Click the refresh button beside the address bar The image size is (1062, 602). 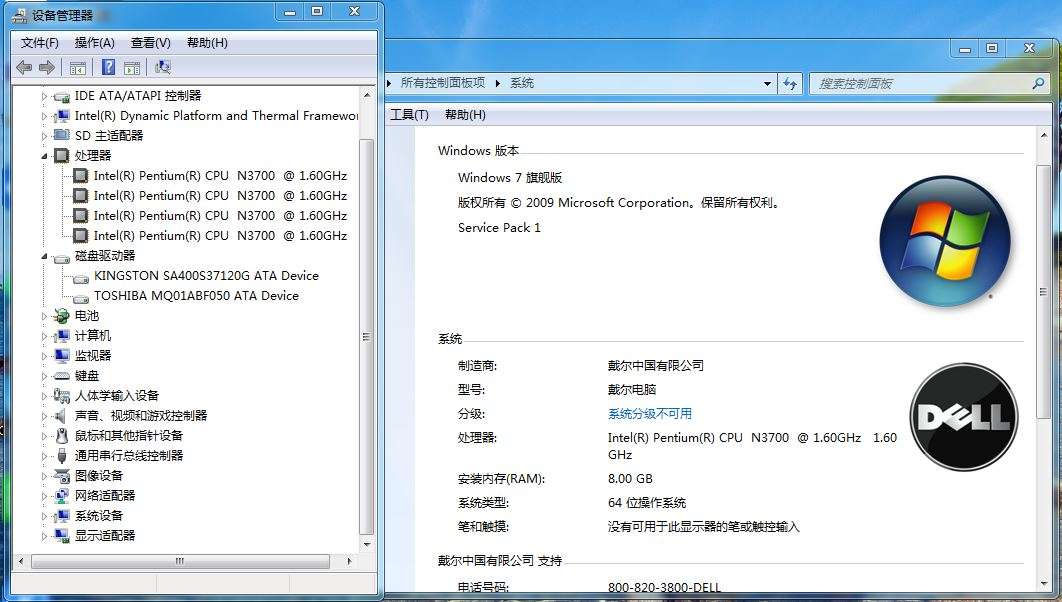pyautogui.click(x=790, y=83)
